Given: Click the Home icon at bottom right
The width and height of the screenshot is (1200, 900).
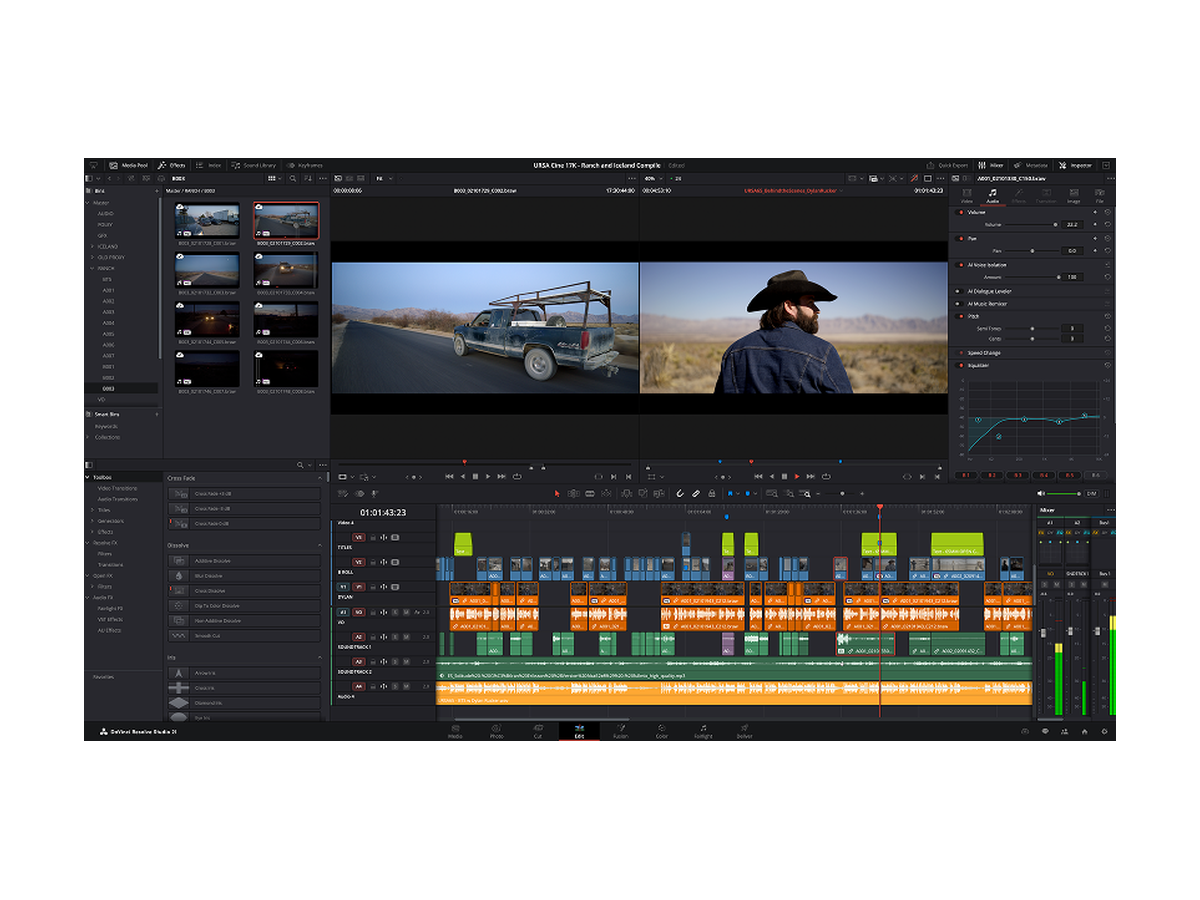Looking at the screenshot, I should 1085,731.
